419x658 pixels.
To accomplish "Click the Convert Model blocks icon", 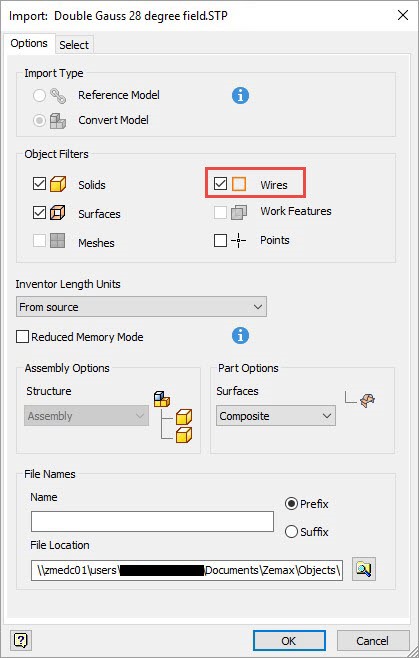I will 58,121.
